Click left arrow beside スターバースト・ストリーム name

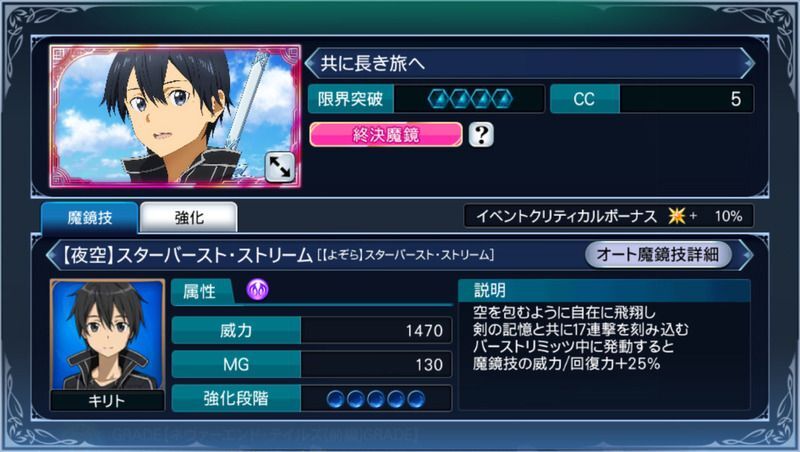pos(52,254)
